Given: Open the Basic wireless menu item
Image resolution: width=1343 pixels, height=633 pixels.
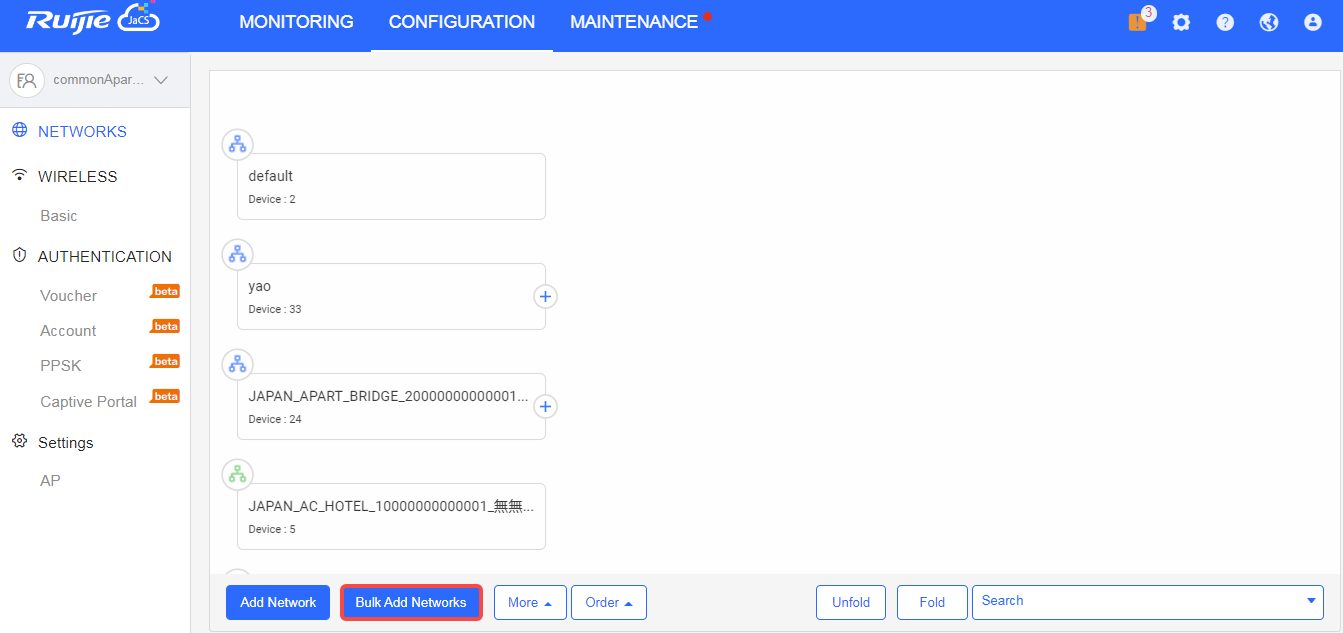Looking at the screenshot, I should click(x=59, y=216).
